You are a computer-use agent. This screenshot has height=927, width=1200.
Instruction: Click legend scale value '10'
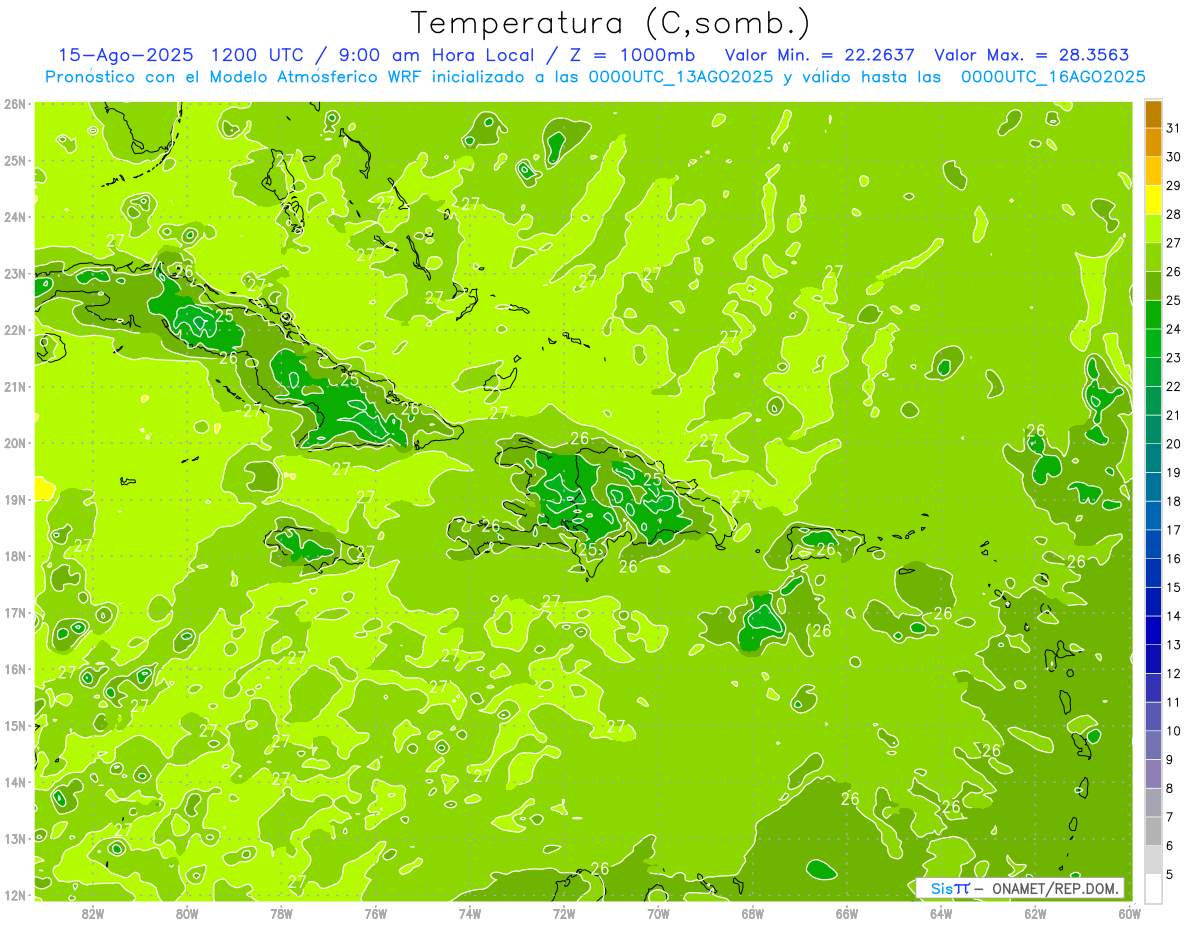click(x=1173, y=731)
